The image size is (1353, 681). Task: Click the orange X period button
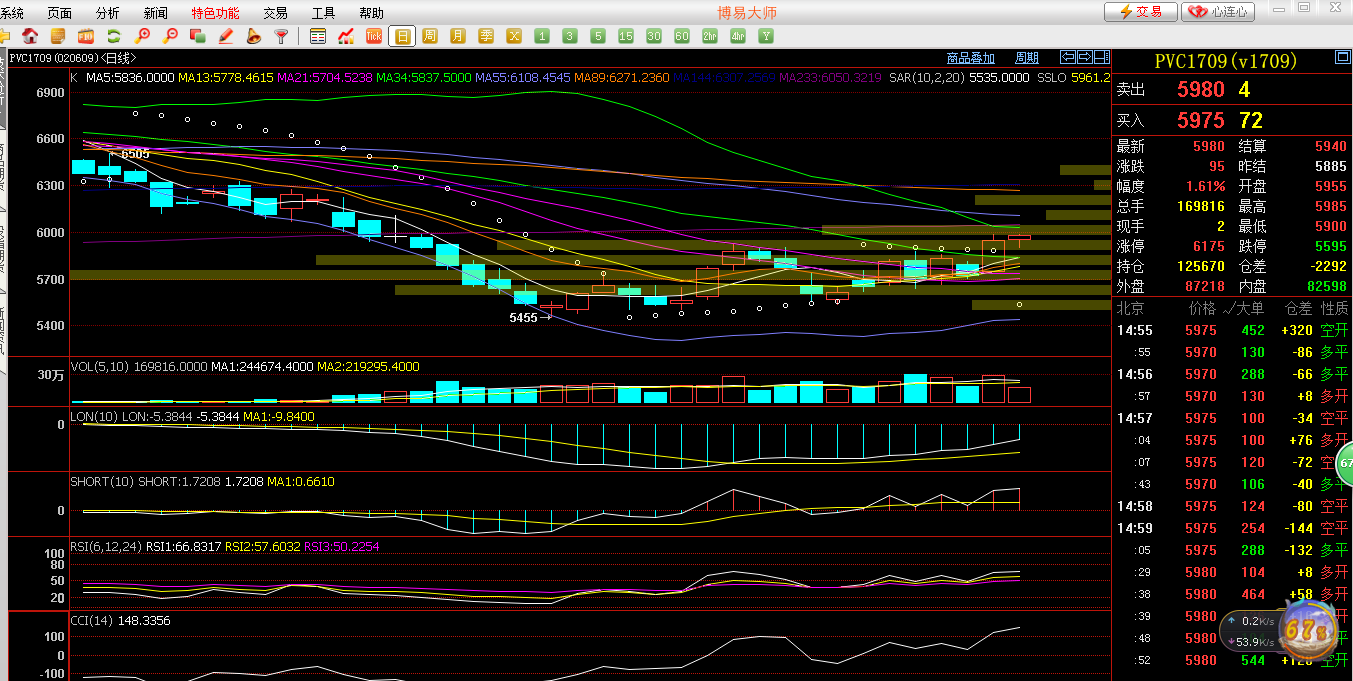tap(514, 36)
